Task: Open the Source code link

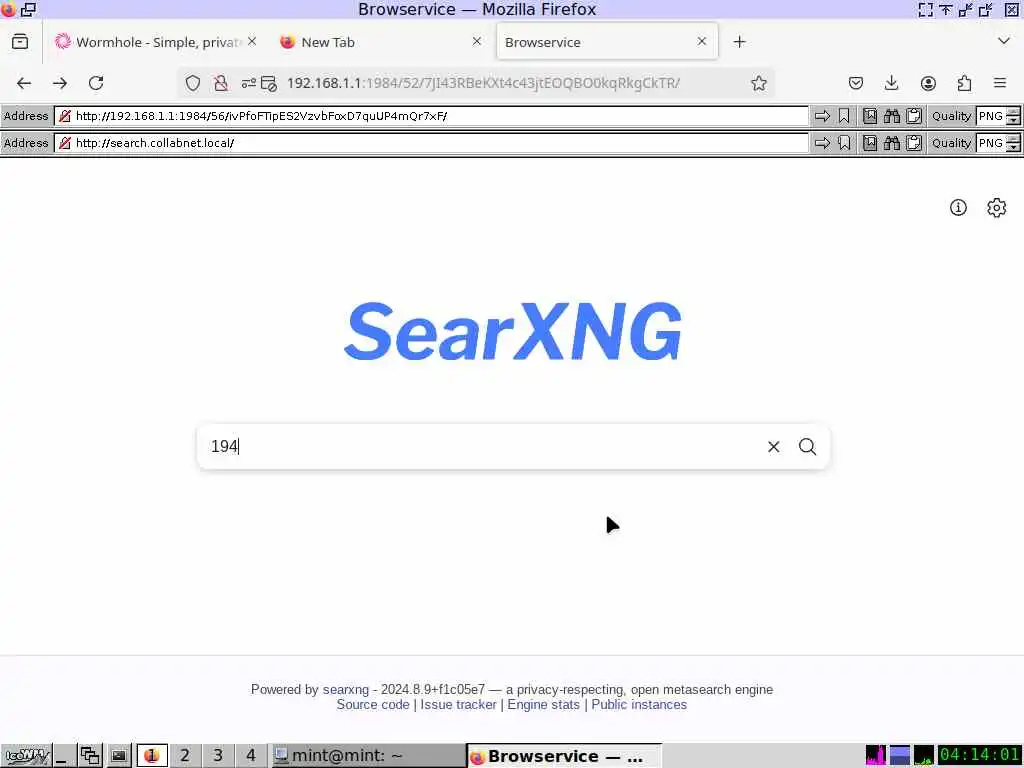Action: (x=373, y=705)
